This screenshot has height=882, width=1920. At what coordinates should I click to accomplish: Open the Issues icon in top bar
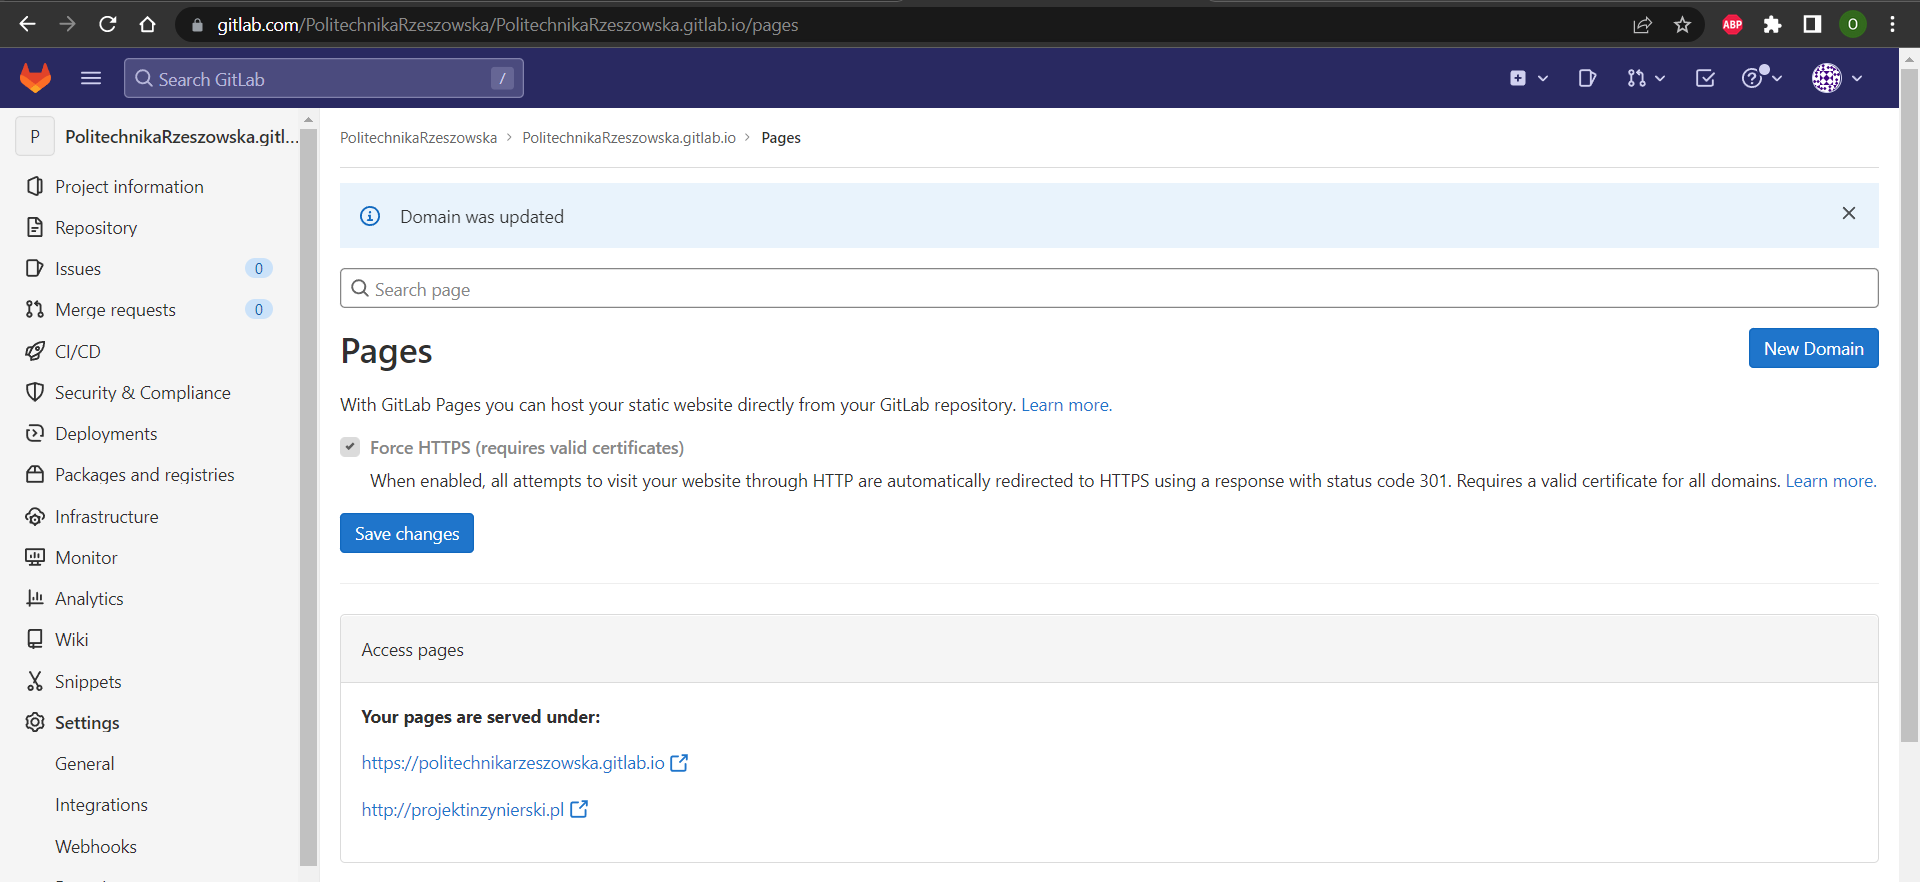click(1587, 78)
